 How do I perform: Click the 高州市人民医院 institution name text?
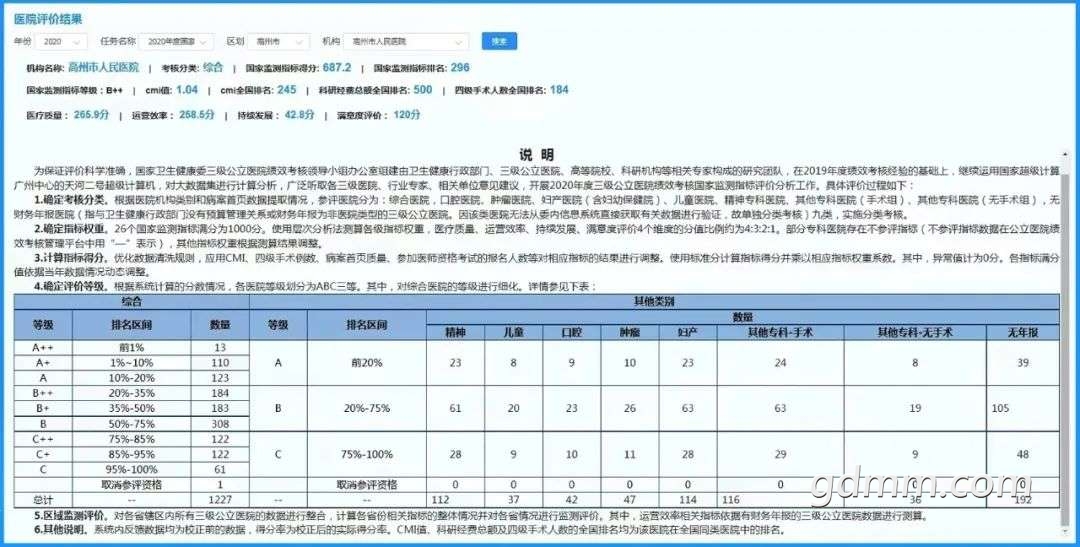coord(103,68)
